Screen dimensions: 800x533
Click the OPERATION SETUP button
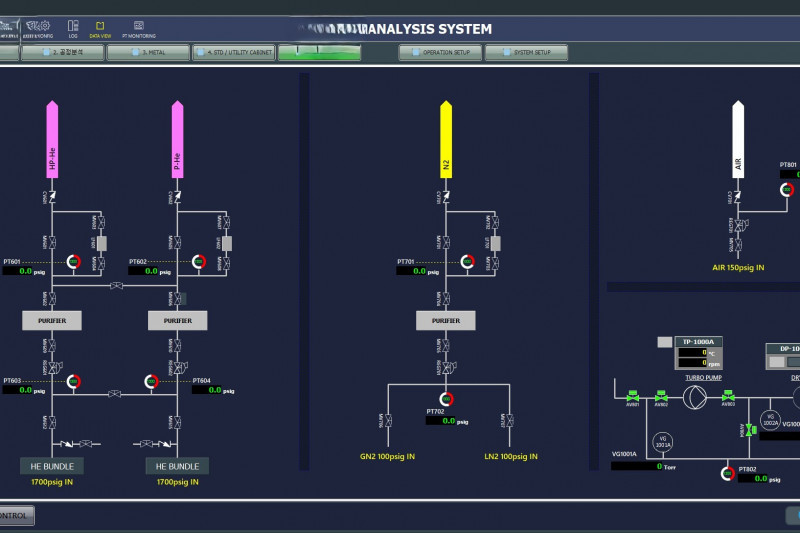coord(440,53)
